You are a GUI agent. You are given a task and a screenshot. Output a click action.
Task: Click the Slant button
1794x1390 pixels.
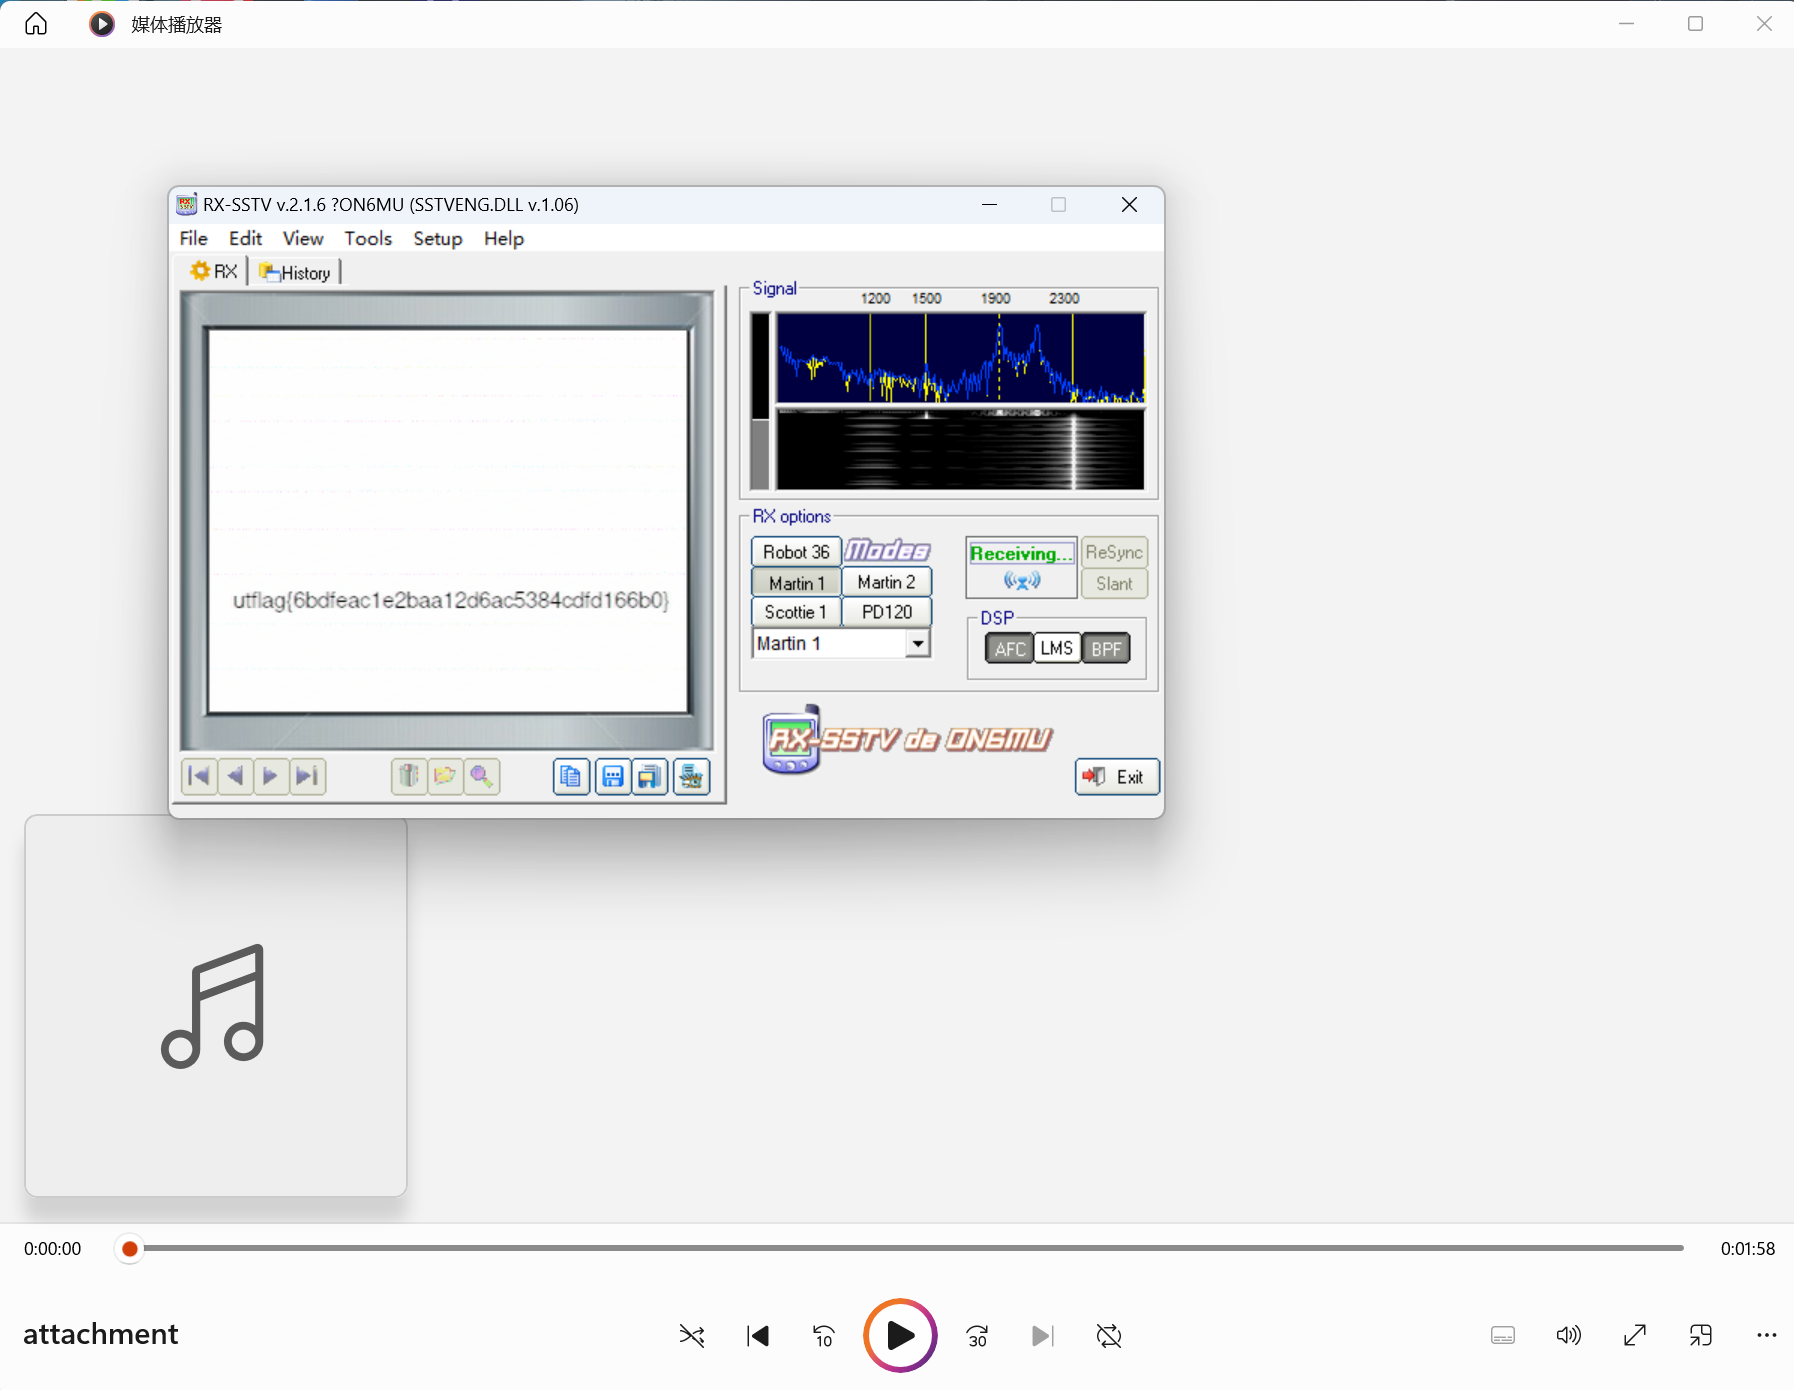pos(1114,584)
